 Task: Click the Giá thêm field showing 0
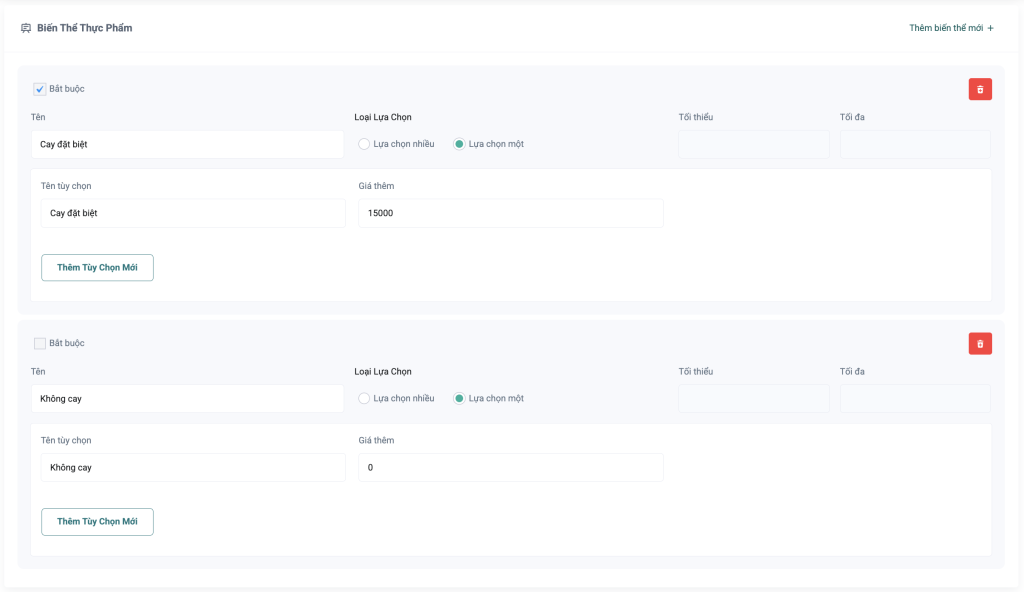click(510, 467)
